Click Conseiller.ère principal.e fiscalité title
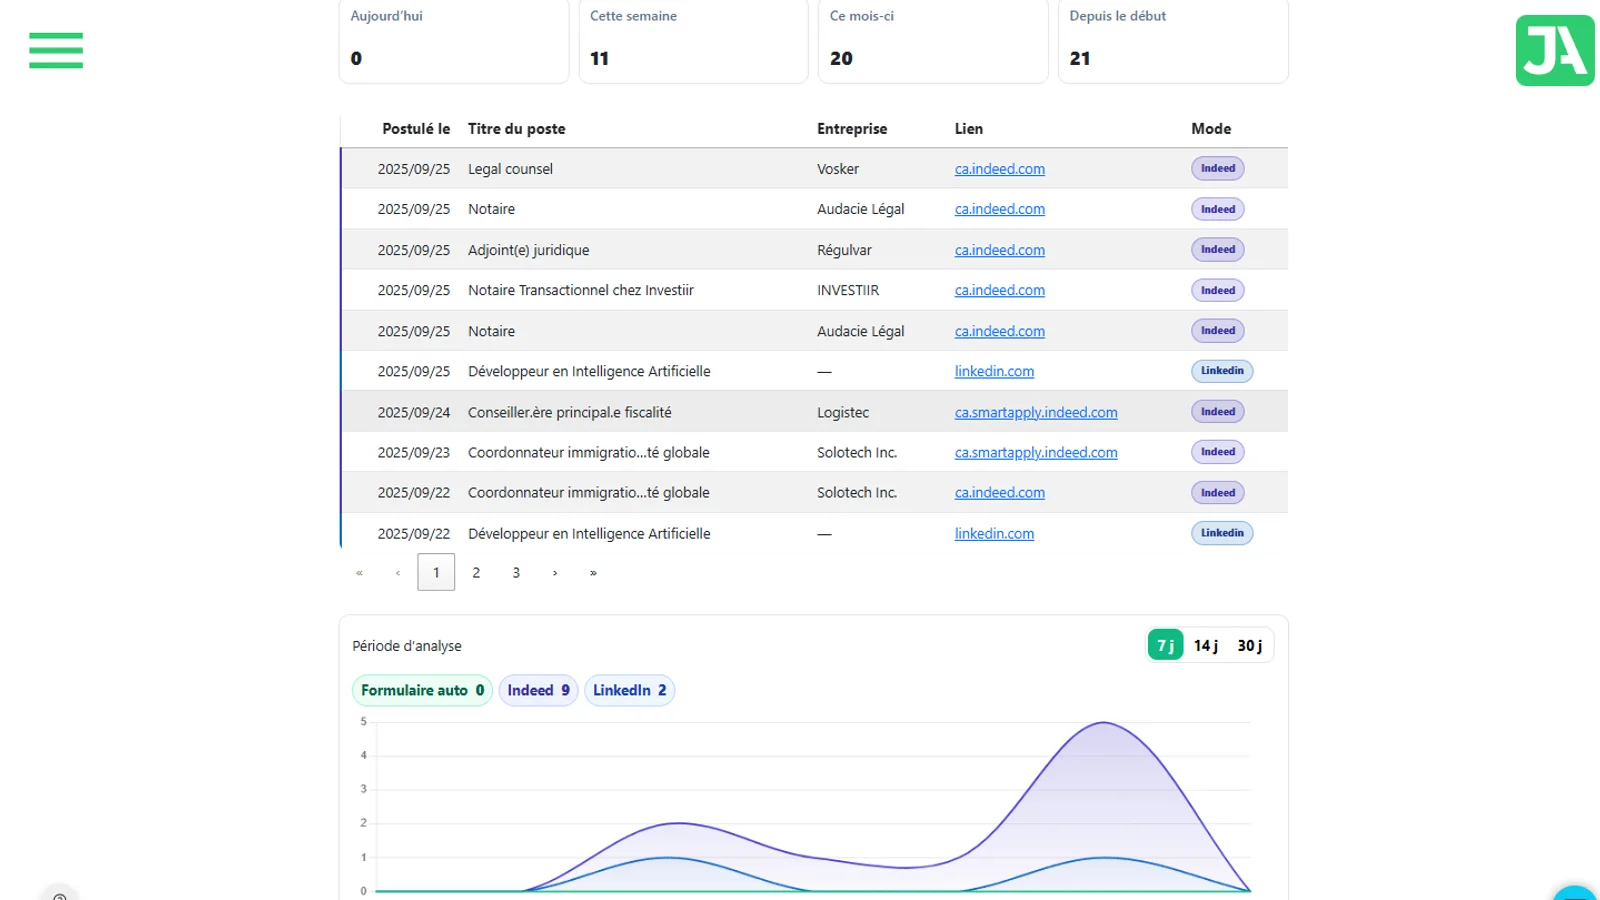 [x=570, y=412]
